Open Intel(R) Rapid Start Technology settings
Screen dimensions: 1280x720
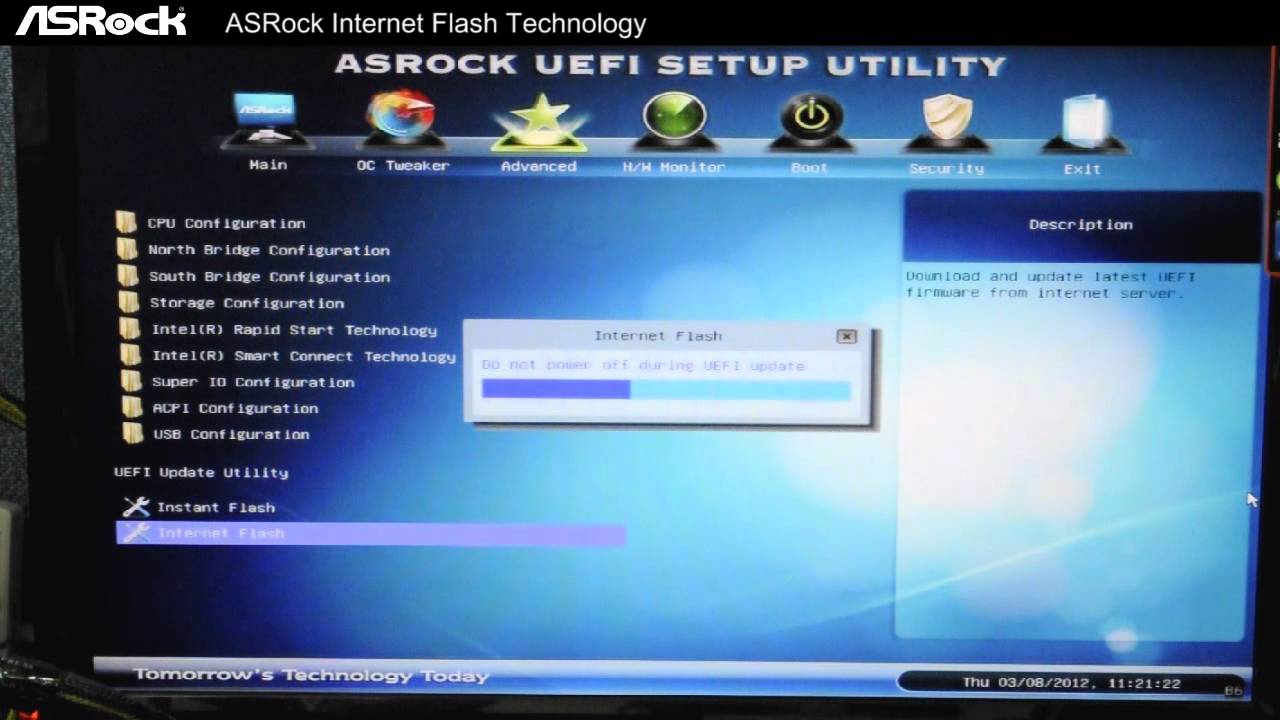[294, 330]
